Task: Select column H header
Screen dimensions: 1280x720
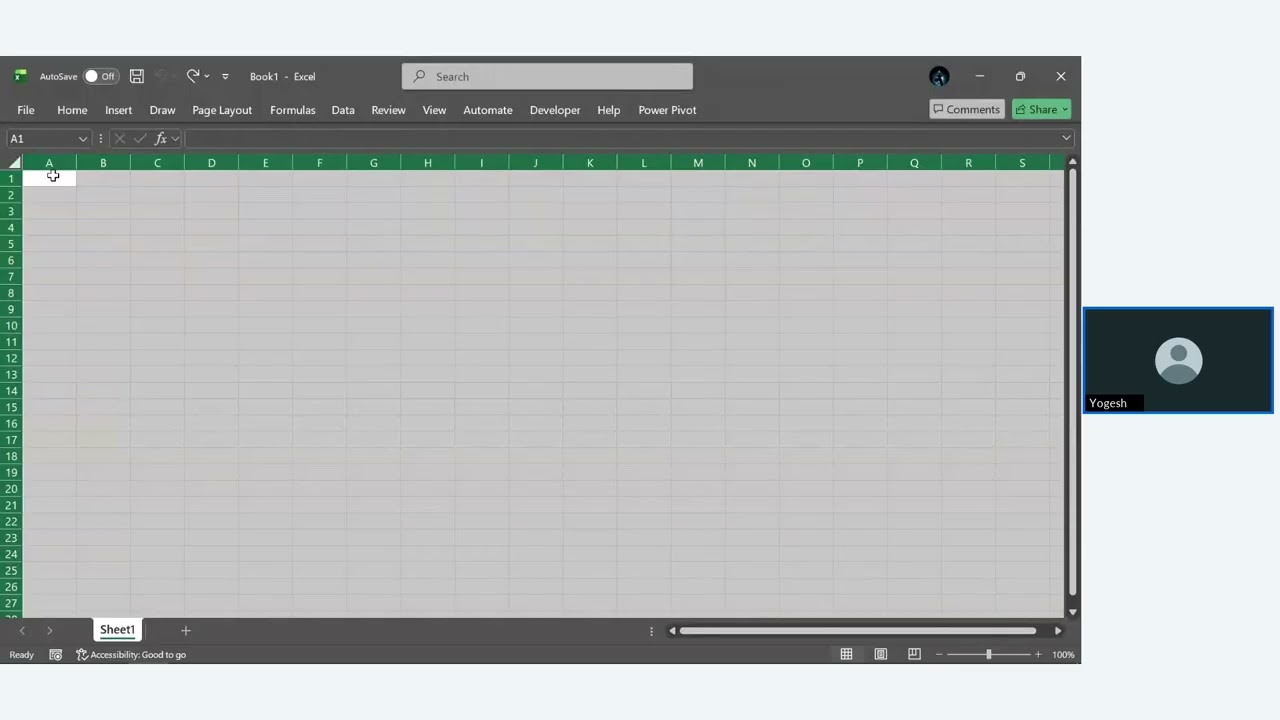Action: coord(427,162)
